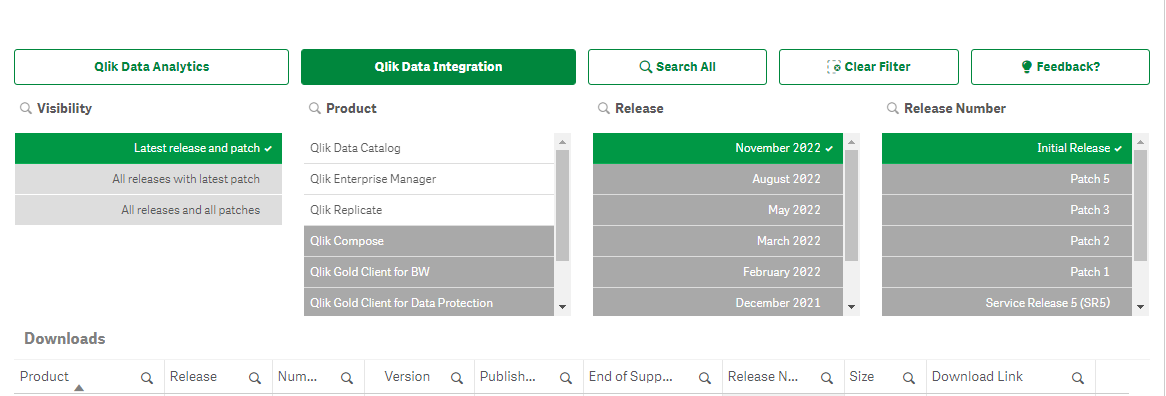Search the Size table column
Image resolution: width=1166 pixels, height=396 pixels.
click(909, 378)
